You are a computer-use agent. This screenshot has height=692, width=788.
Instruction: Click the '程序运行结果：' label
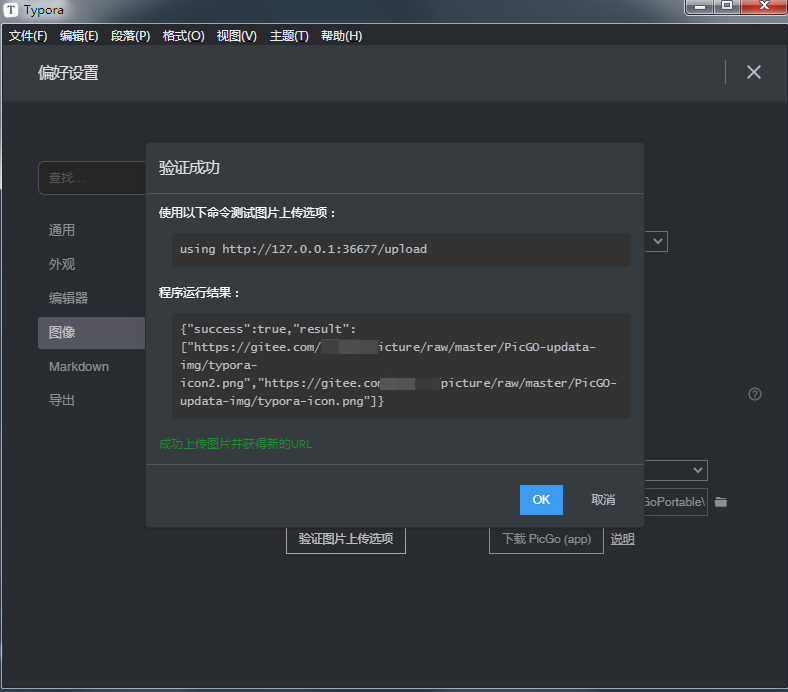click(x=200, y=293)
